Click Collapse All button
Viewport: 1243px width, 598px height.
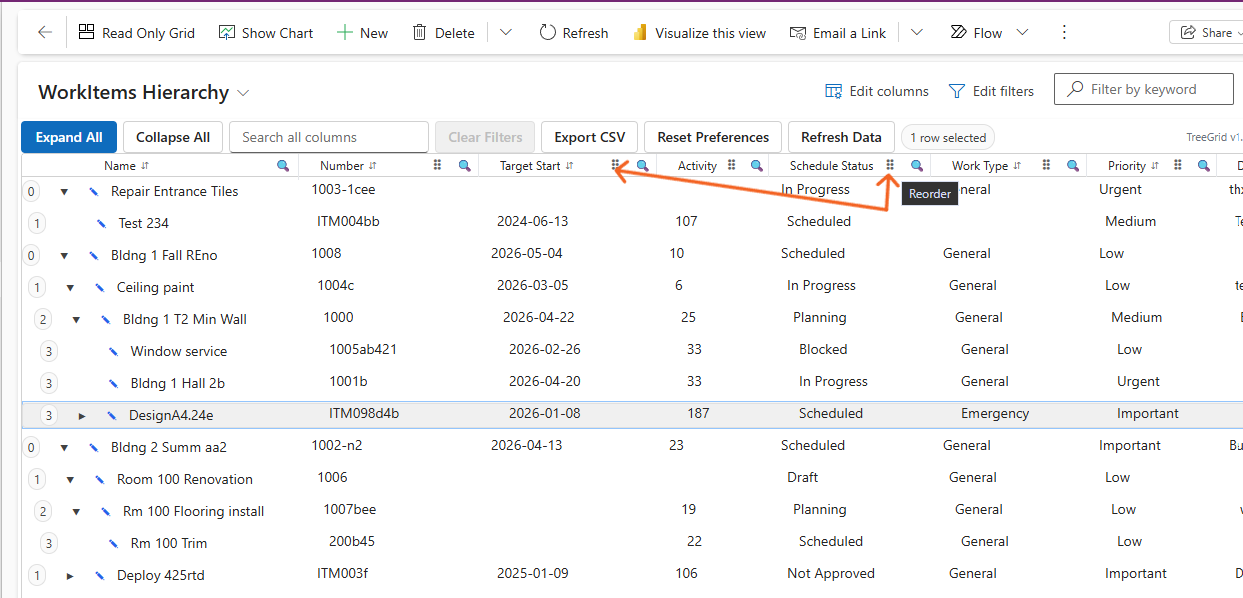click(x=173, y=137)
